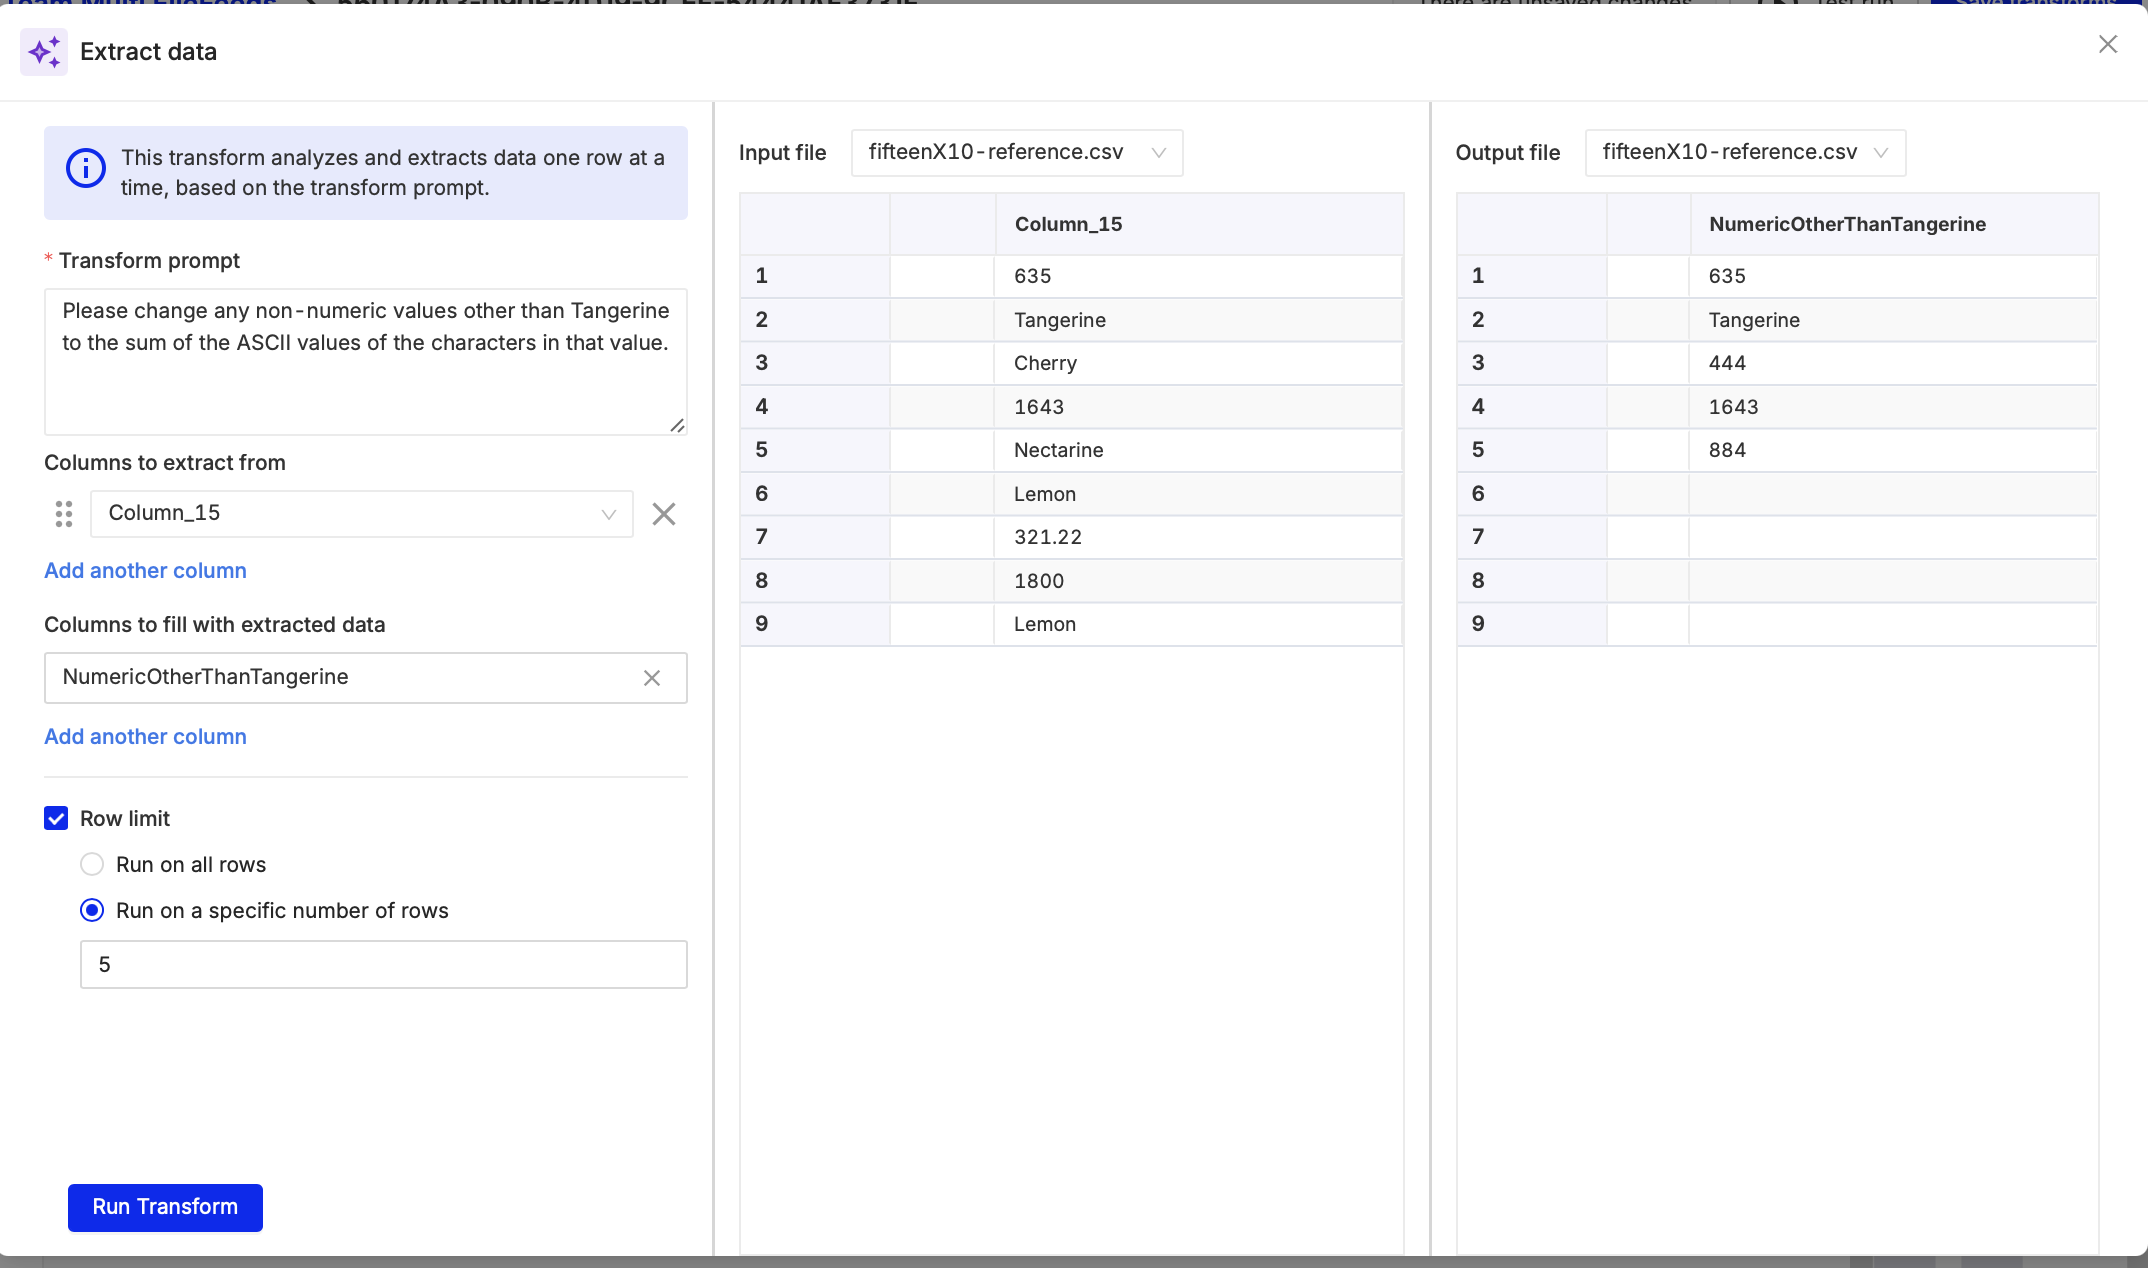Clear the NumericOtherThanTangerine fill column
The image size is (2148, 1268).
(x=652, y=678)
